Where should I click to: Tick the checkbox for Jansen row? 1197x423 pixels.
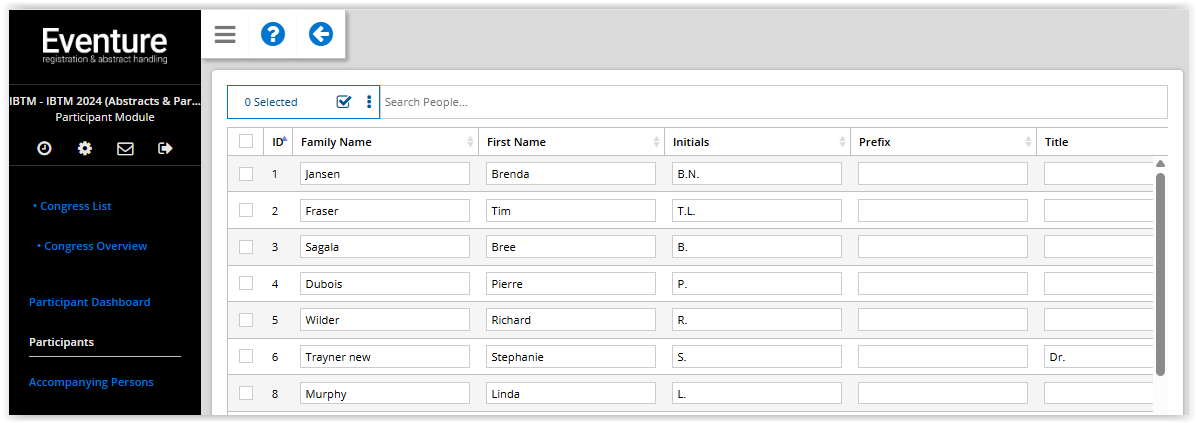(x=246, y=174)
